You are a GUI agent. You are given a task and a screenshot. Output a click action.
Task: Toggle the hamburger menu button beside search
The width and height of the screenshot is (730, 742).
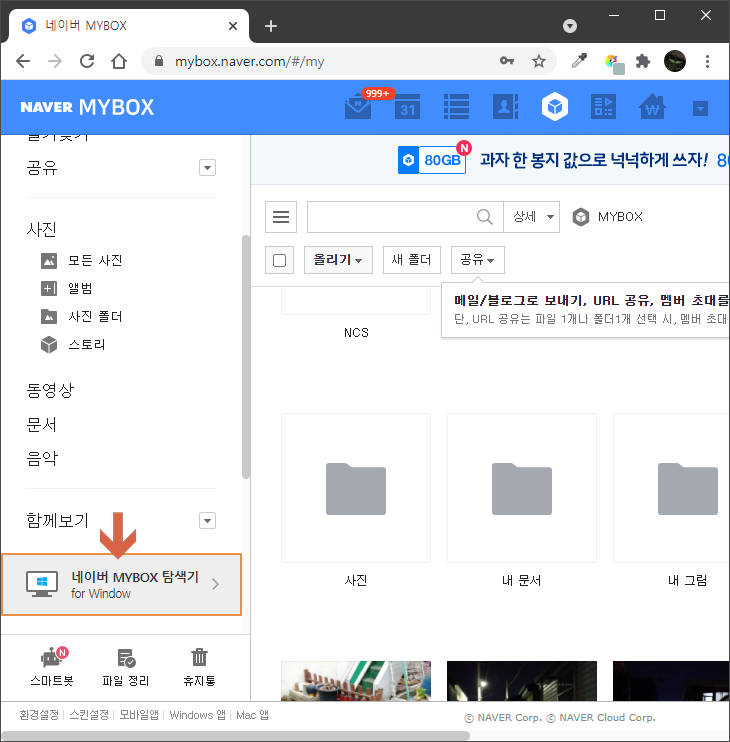(281, 217)
